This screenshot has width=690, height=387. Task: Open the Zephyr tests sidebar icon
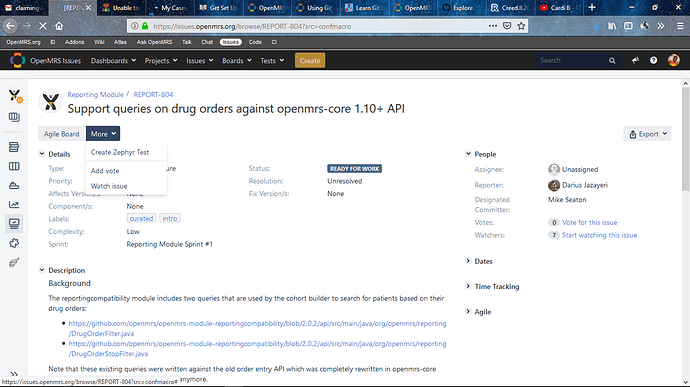[x=14, y=262]
